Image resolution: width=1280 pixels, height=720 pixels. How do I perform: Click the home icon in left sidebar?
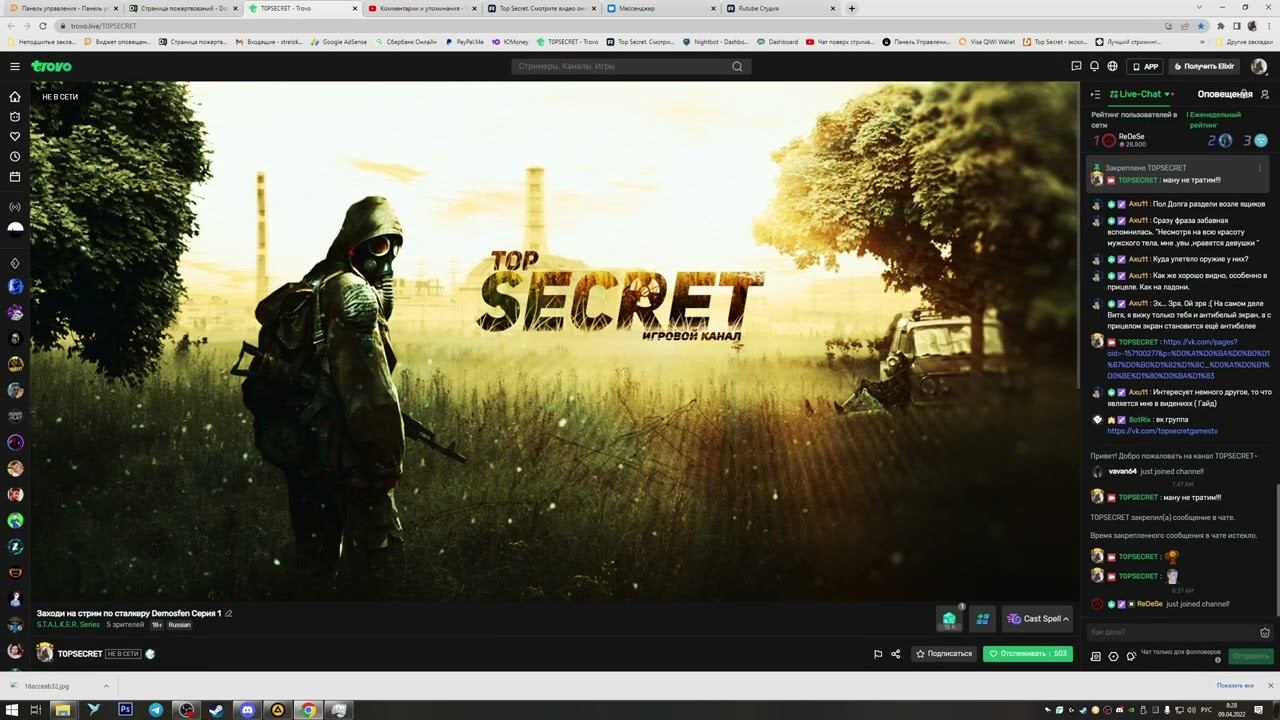[15, 97]
